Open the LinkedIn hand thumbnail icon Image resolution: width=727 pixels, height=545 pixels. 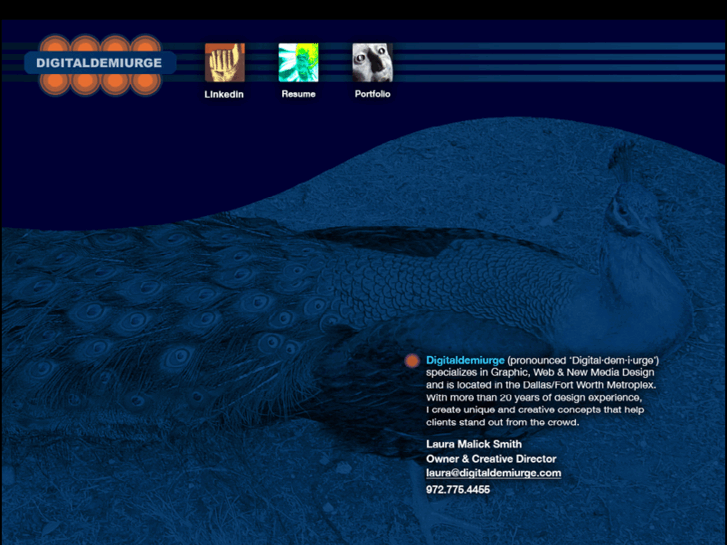pos(225,63)
